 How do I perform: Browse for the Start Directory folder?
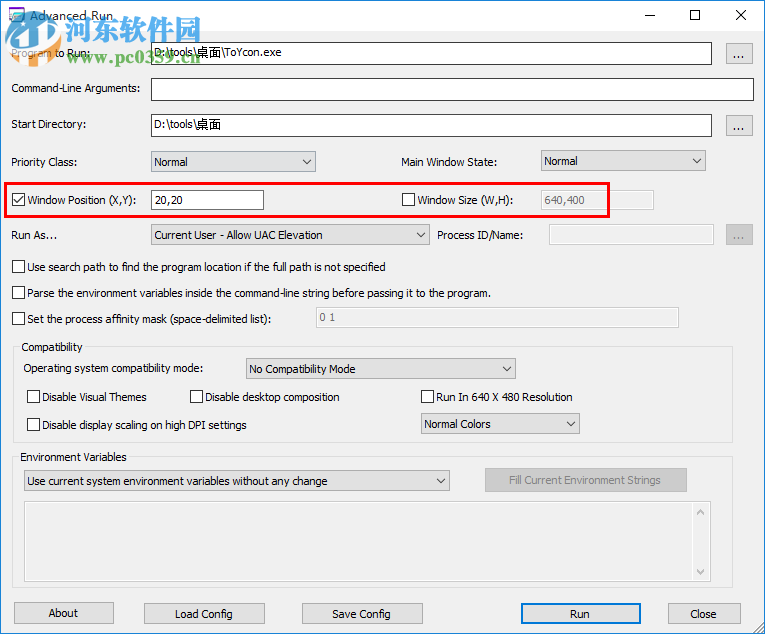739,125
